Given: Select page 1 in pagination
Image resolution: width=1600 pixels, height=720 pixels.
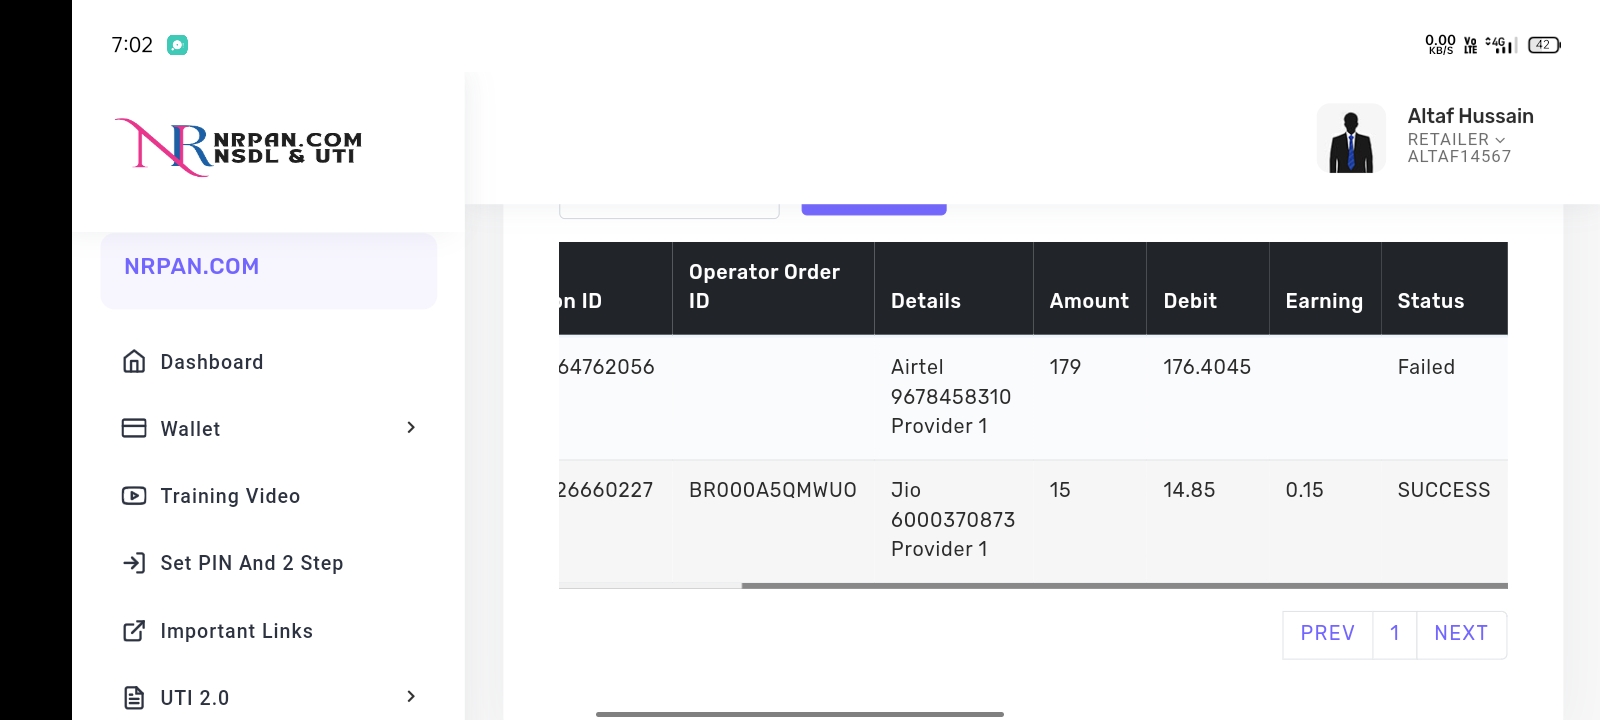Looking at the screenshot, I should [1395, 634].
